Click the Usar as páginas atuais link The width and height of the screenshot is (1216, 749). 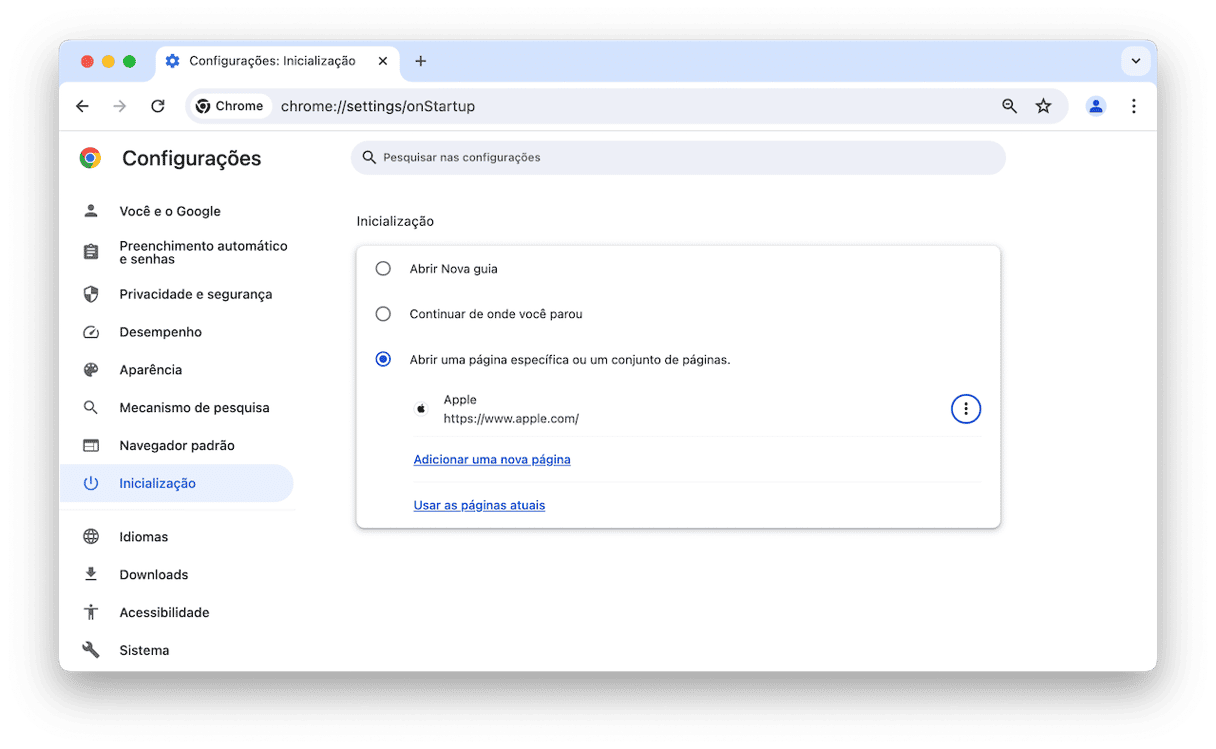click(x=479, y=506)
